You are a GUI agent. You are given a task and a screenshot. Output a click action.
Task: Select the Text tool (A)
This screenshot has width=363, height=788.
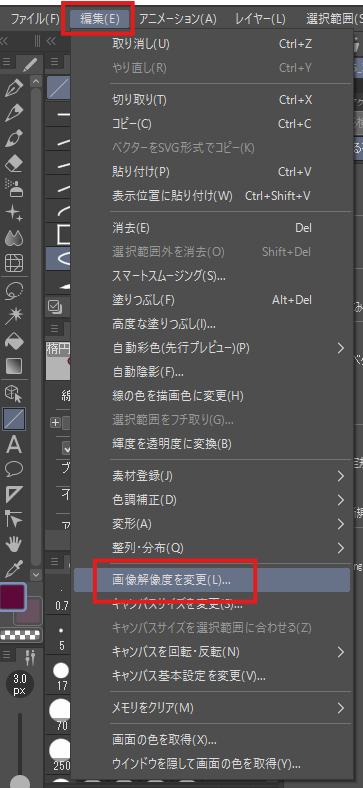(x=14, y=445)
